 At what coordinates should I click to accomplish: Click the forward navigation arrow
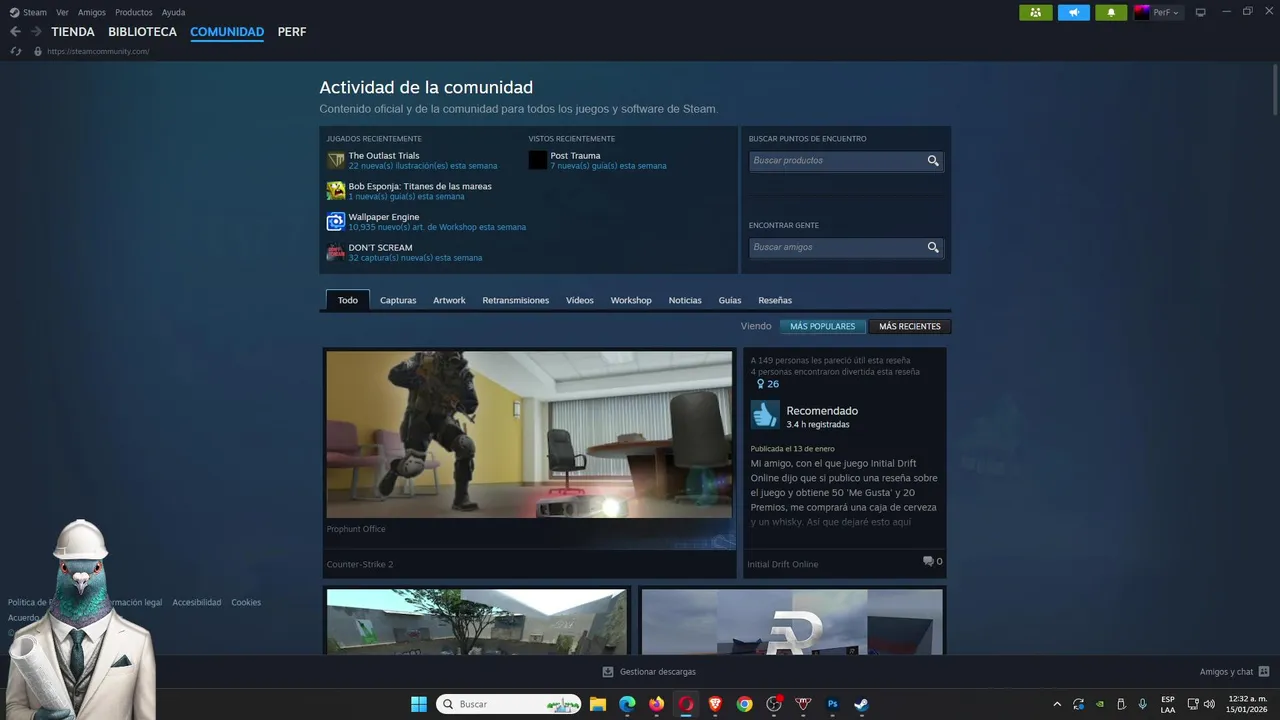[x=36, y=32]
